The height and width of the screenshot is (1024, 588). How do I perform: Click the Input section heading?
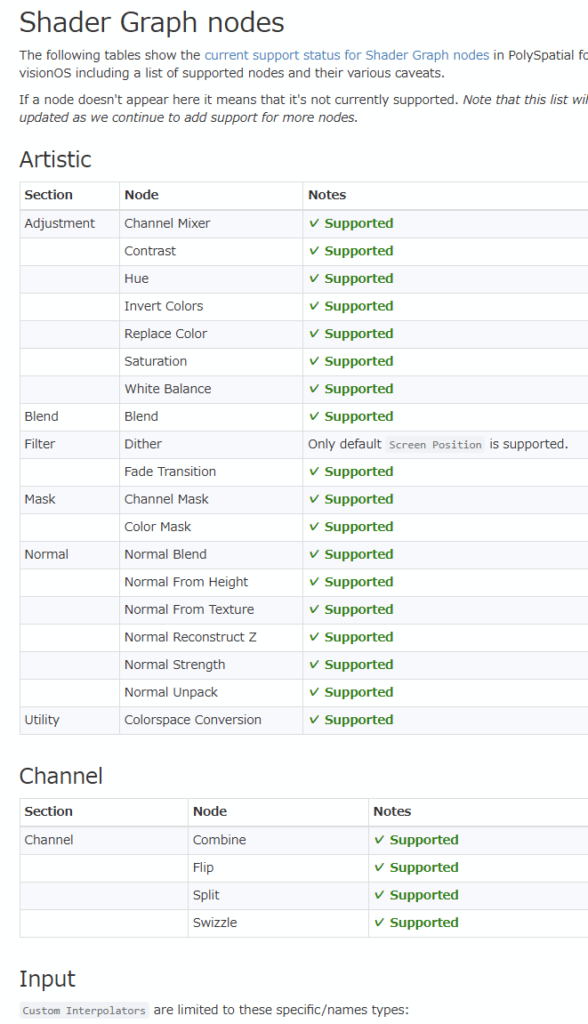coord(47,979)
